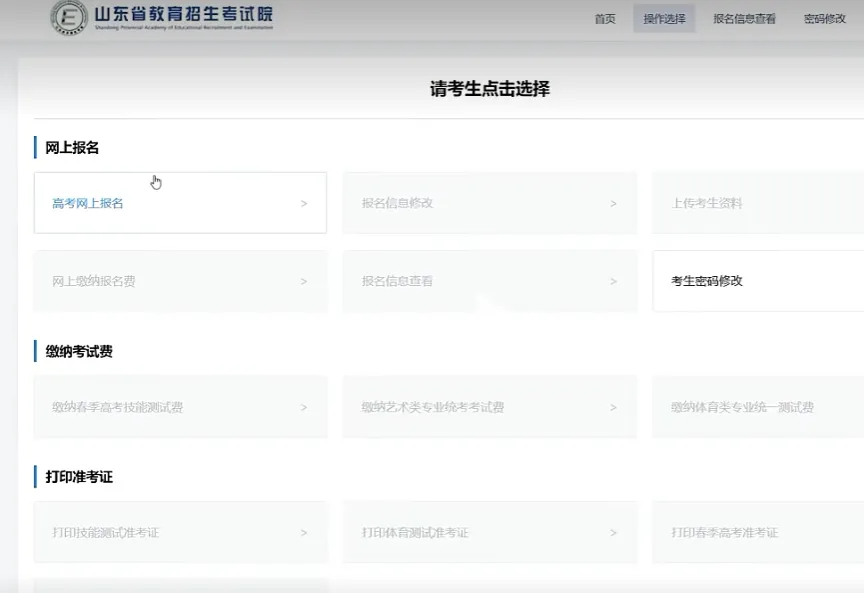
Task: Click the 网上报名 section heading
Action: [x=72, y=148]
